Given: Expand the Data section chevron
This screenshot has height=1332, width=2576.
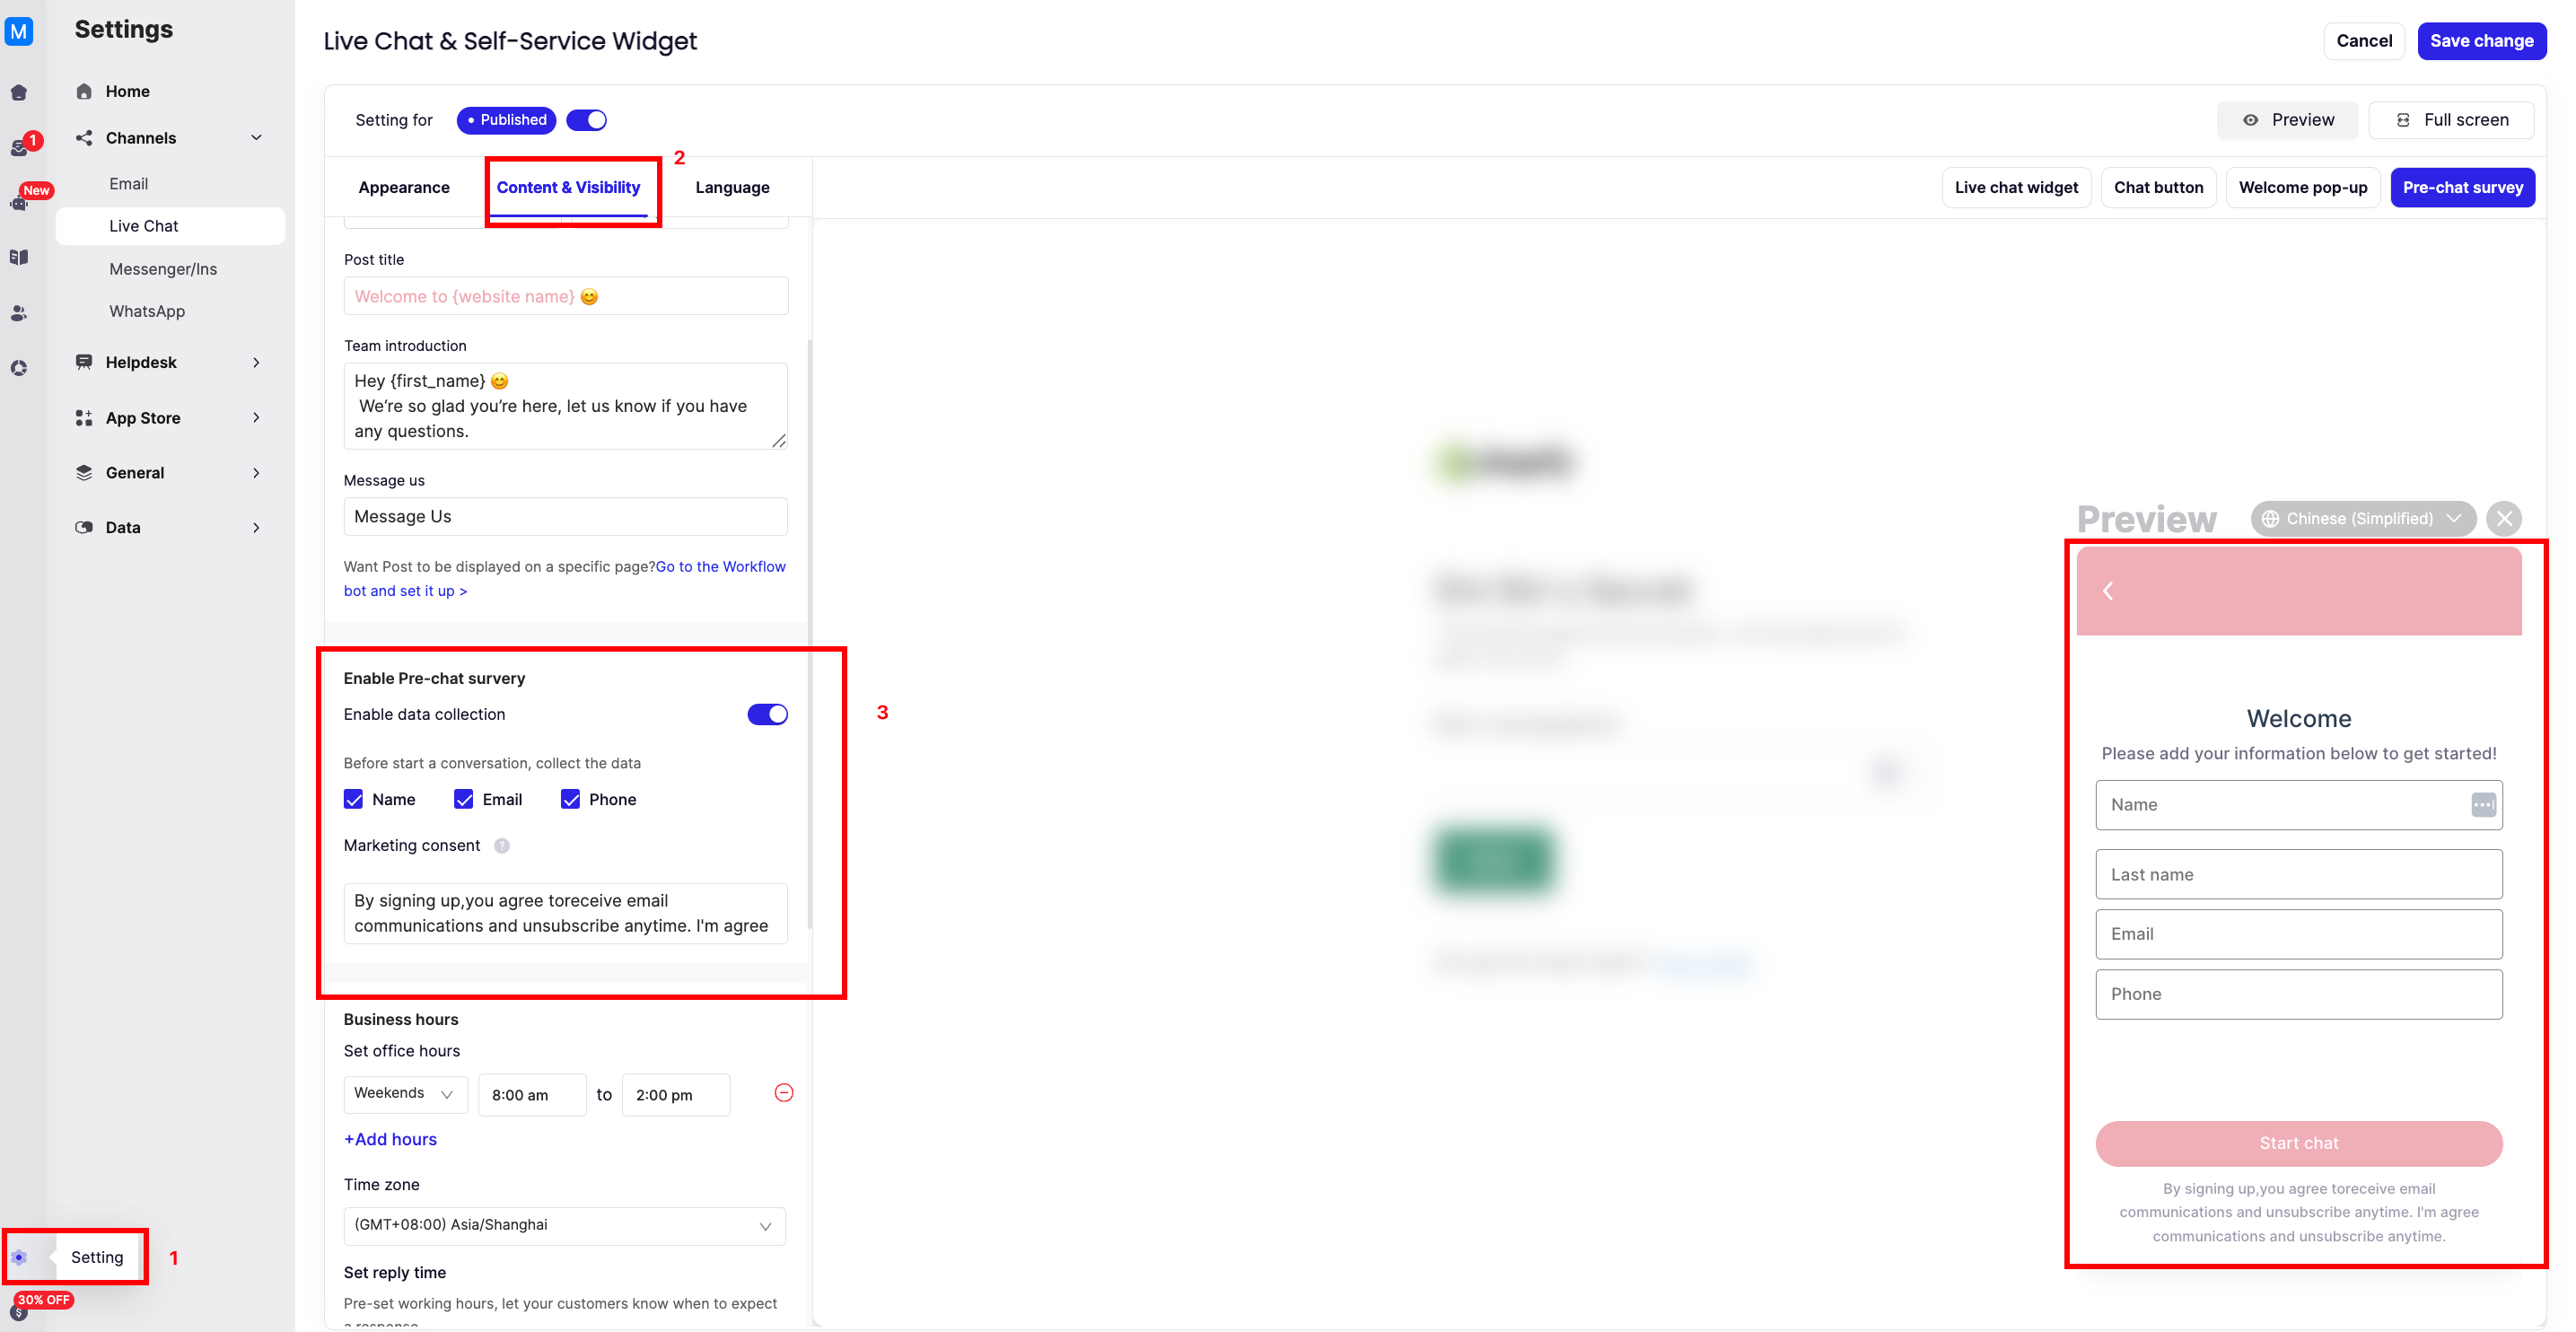Looking at the screenshot, I should pos(256,527).
